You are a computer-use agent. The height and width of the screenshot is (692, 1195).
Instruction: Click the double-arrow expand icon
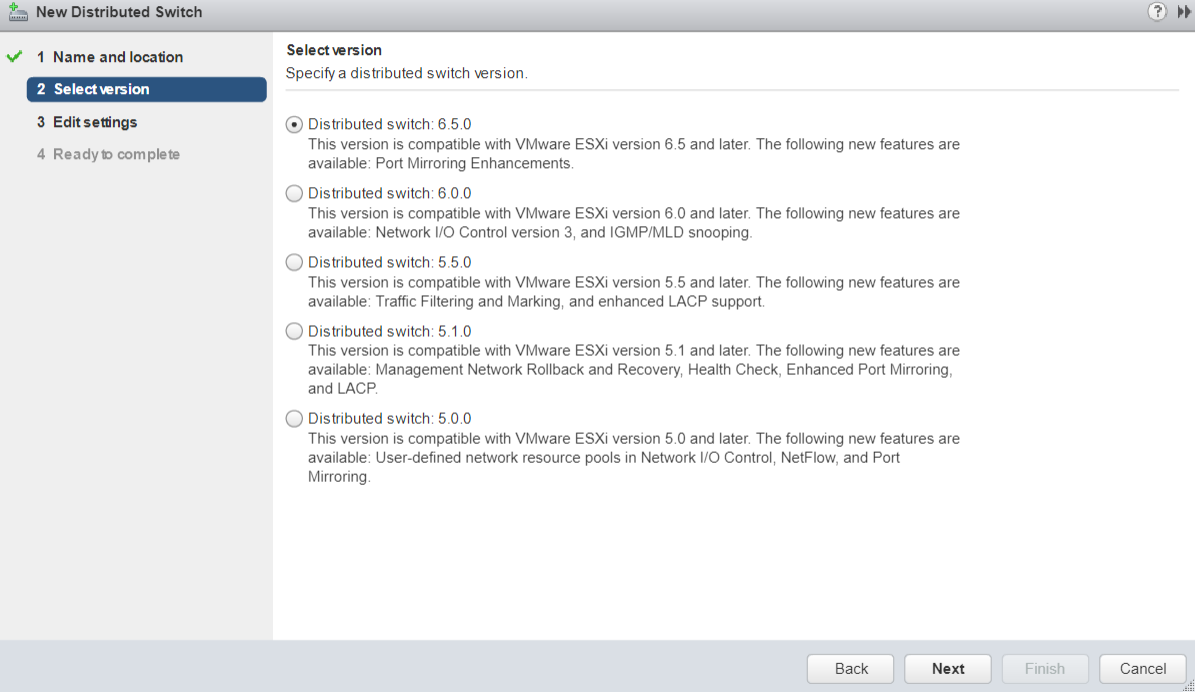tap(1184, 12)
